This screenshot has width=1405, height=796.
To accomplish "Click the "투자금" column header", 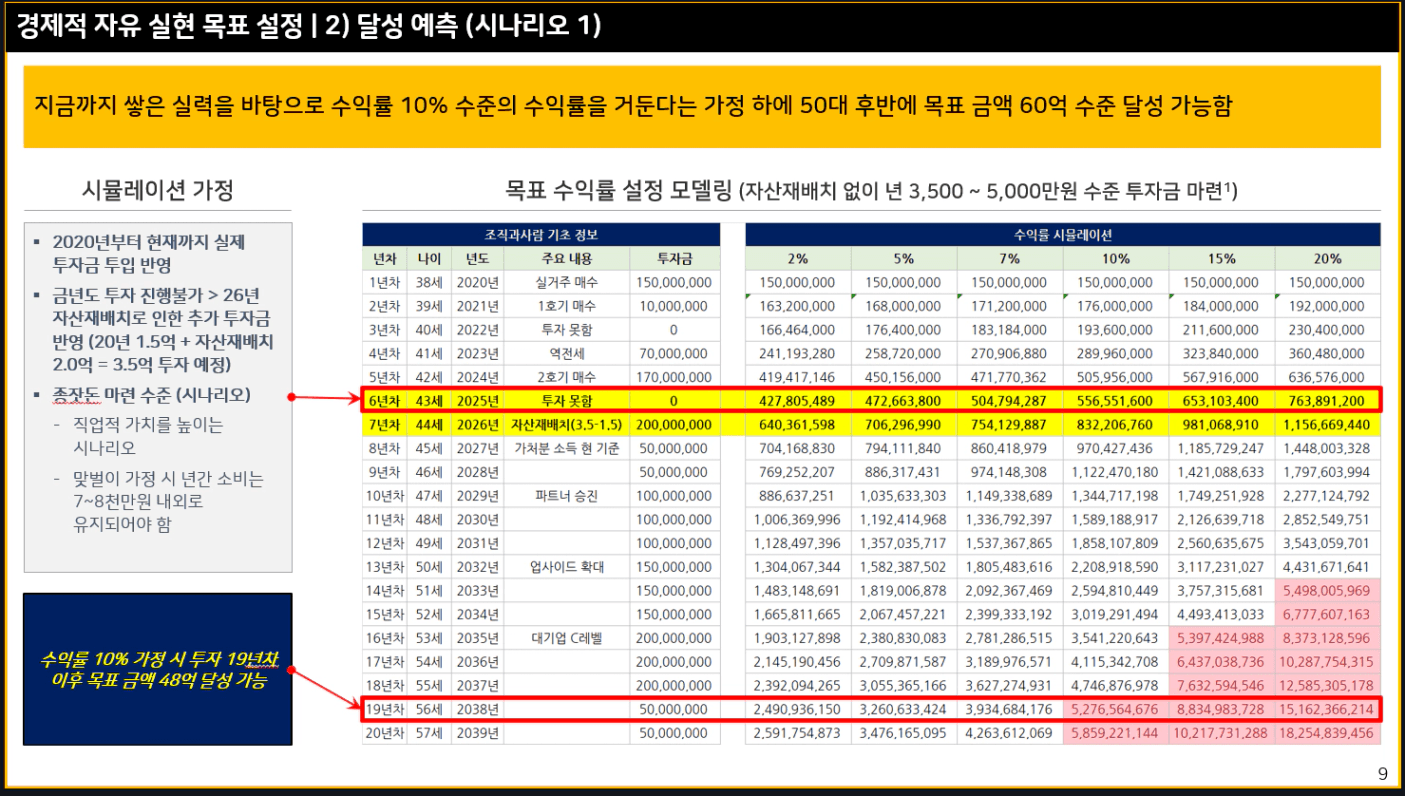I will pyautogui.click(x=674, y=258).
